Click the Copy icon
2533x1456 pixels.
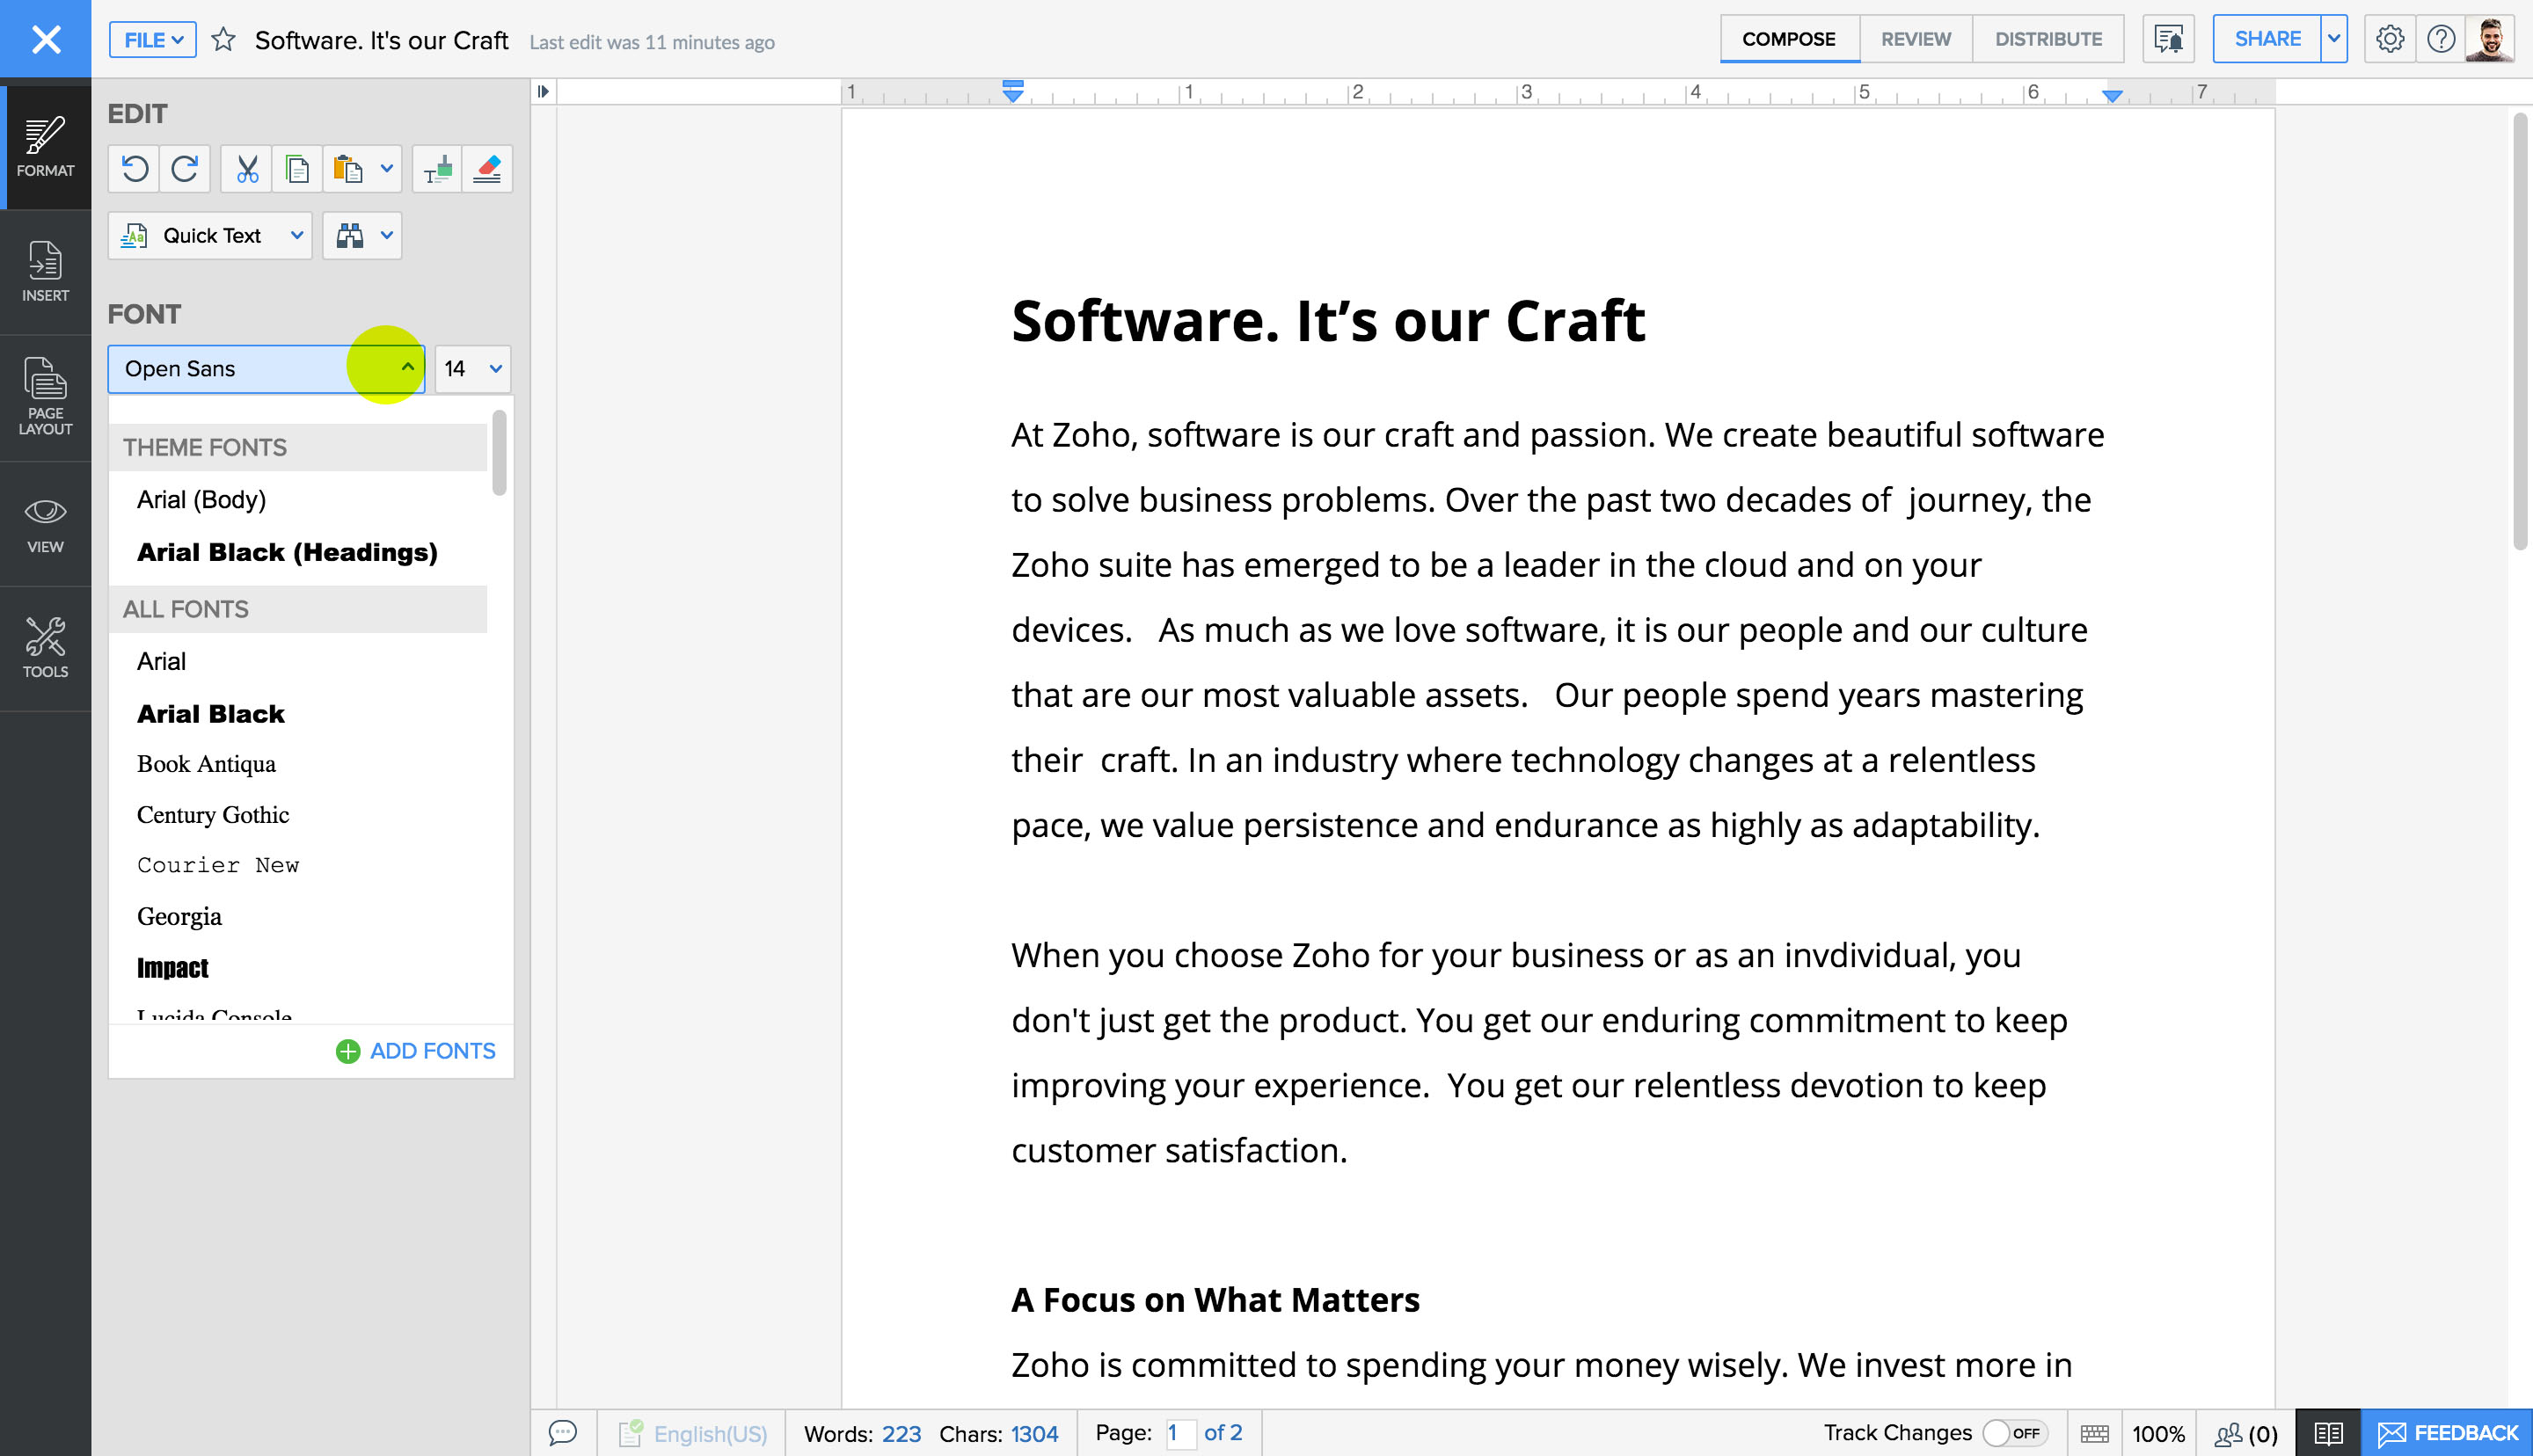coord(297,169)
